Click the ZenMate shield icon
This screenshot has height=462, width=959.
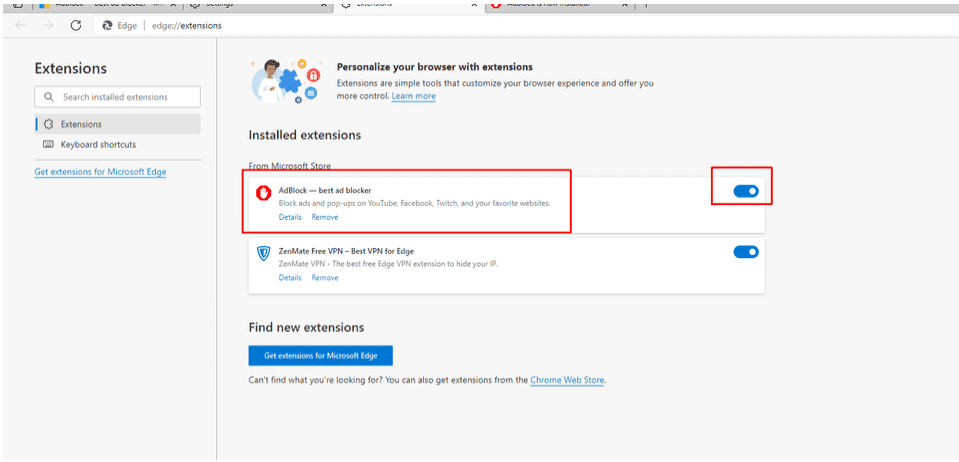tap(263, 253)
